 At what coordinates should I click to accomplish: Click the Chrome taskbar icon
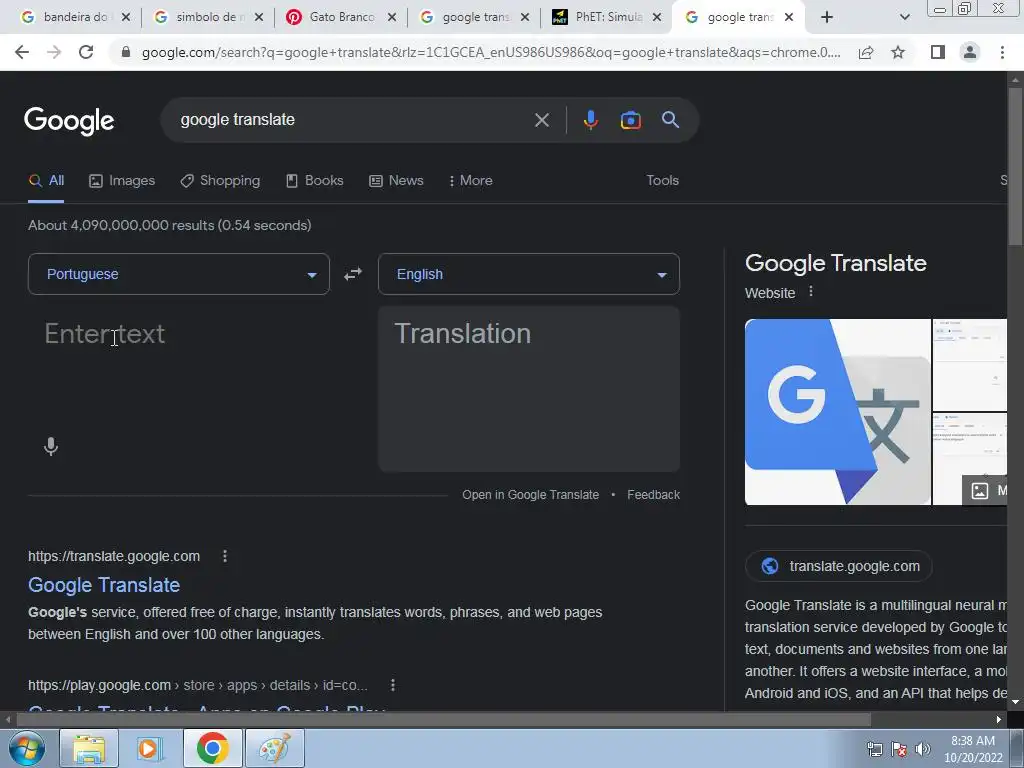click(212, 748)
